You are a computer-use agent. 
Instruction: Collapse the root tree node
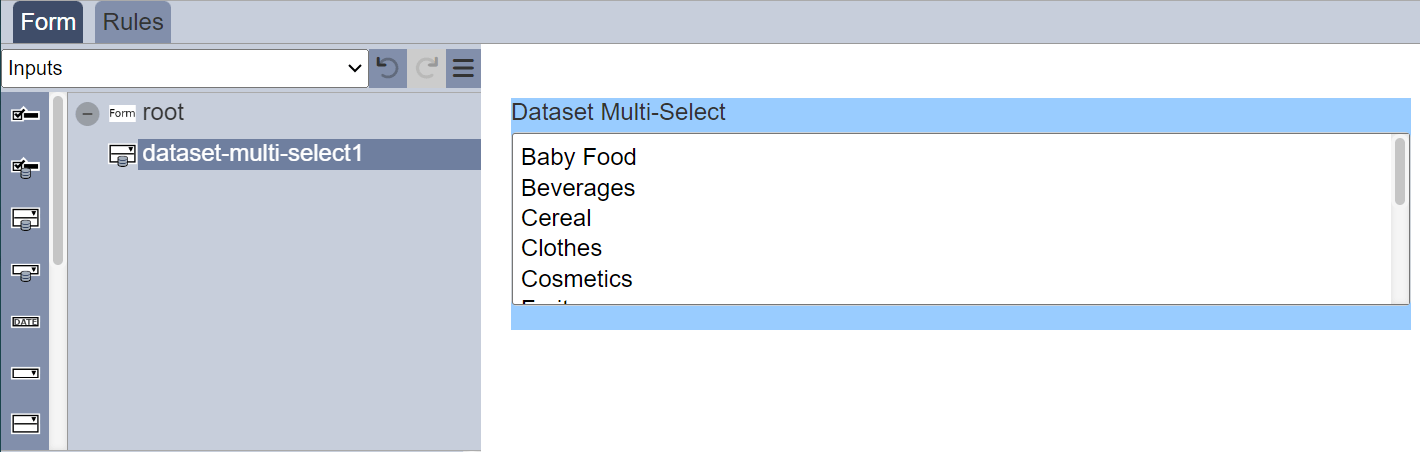point(88,114)
